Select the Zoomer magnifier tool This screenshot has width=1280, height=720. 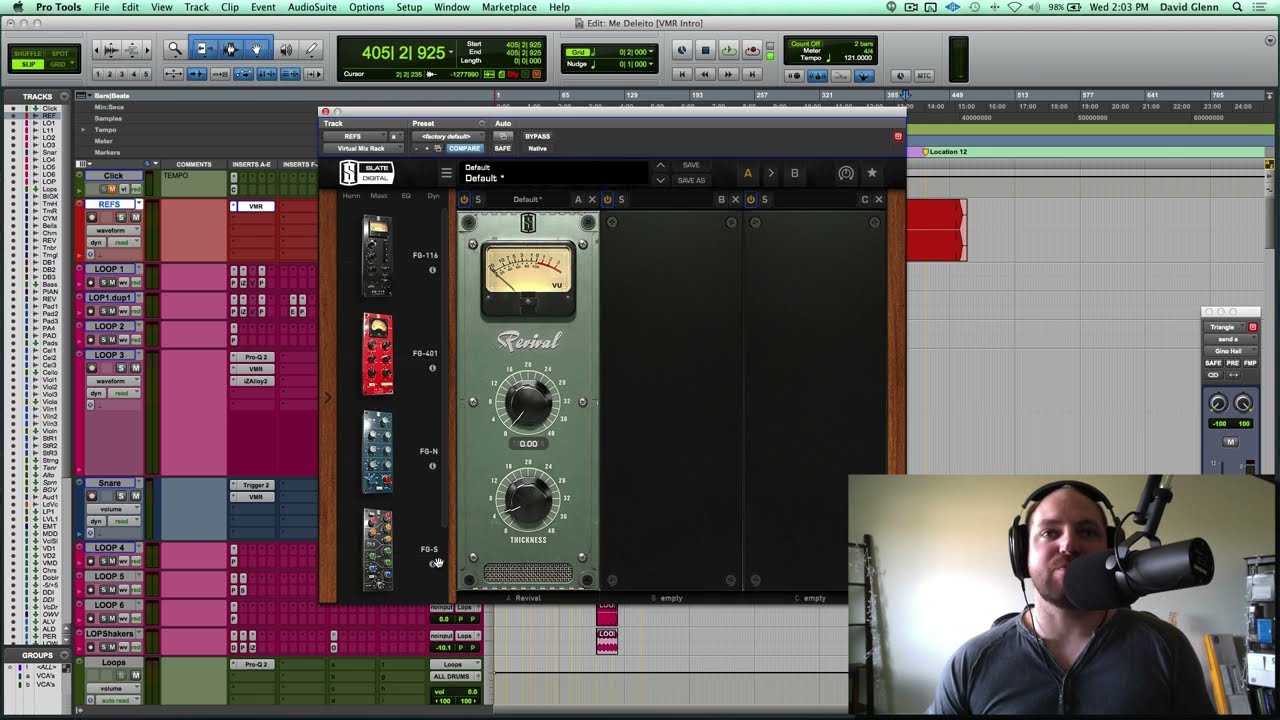(x=175, y=49)
